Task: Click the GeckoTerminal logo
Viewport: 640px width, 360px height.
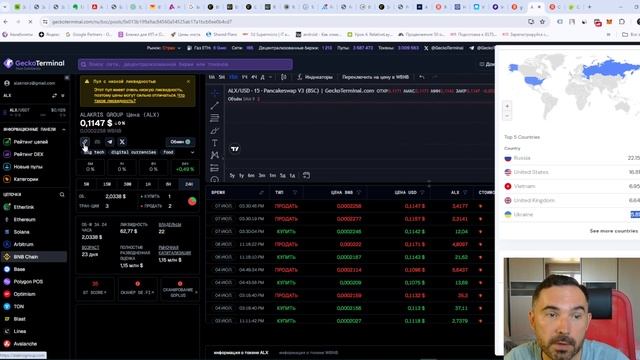Action: [34, 63]
